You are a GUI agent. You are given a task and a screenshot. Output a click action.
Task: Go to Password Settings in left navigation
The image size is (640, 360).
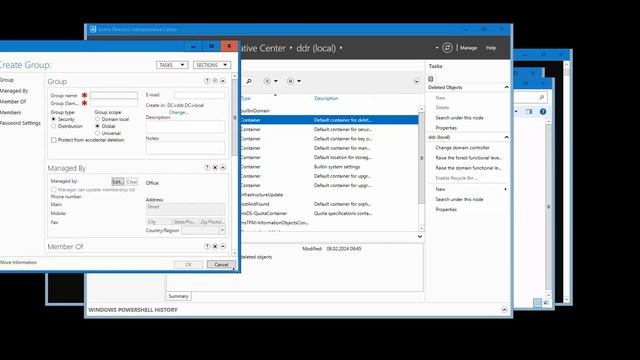[20, 123]
